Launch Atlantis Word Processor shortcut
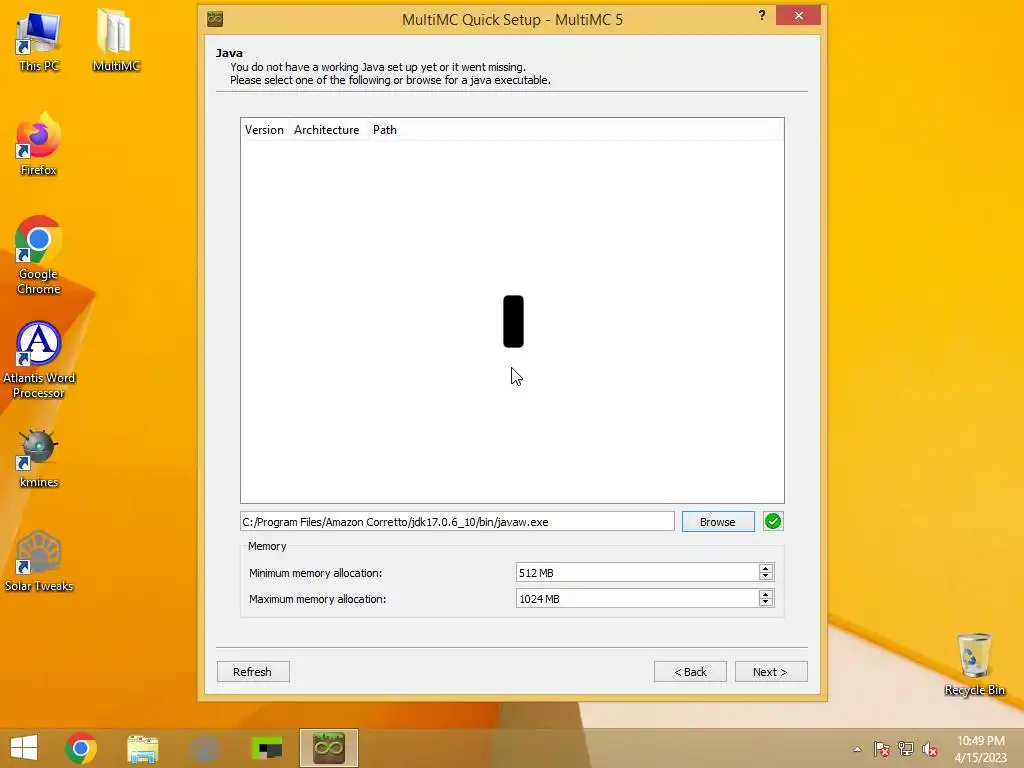Image resolution: width=1024 pixels, height=768 pixels. 39,359
